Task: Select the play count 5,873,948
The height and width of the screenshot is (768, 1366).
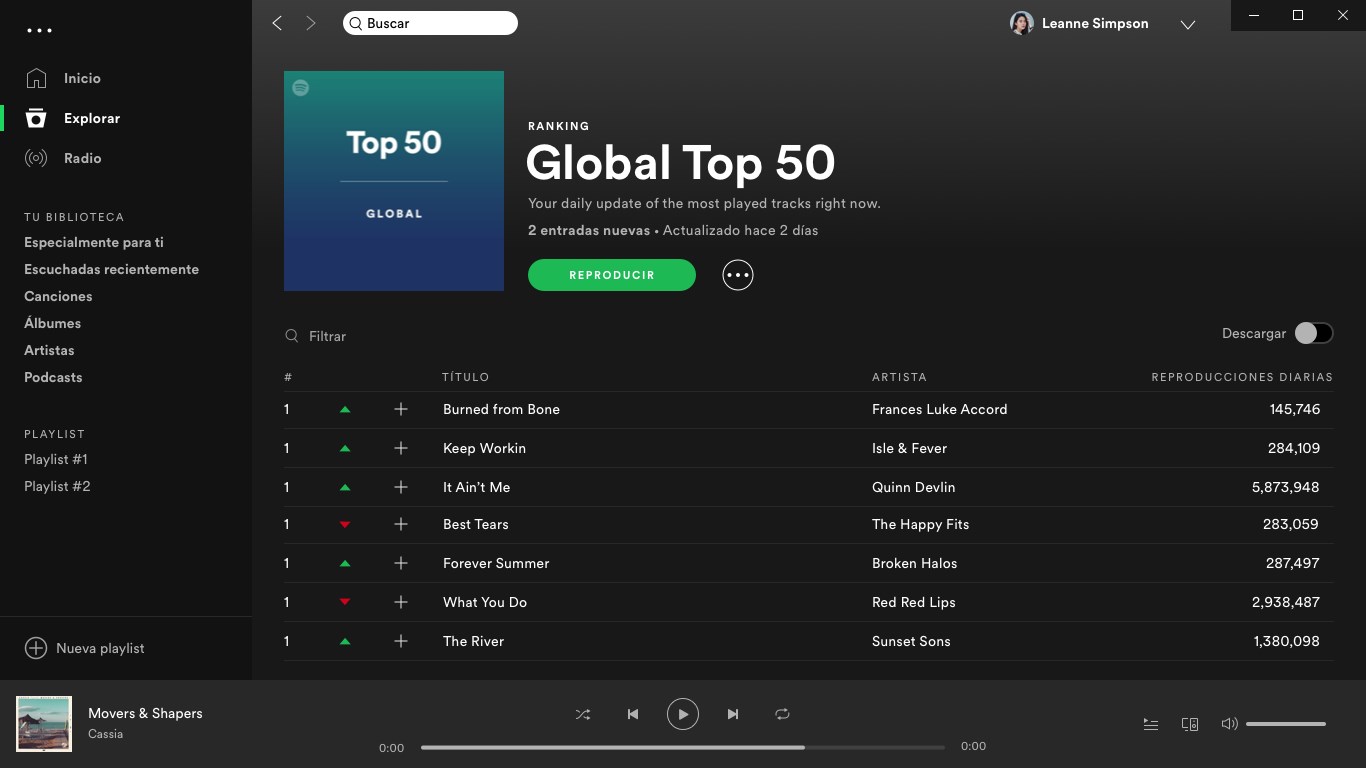Action: pyautogui.click(x=1285, y=487)
